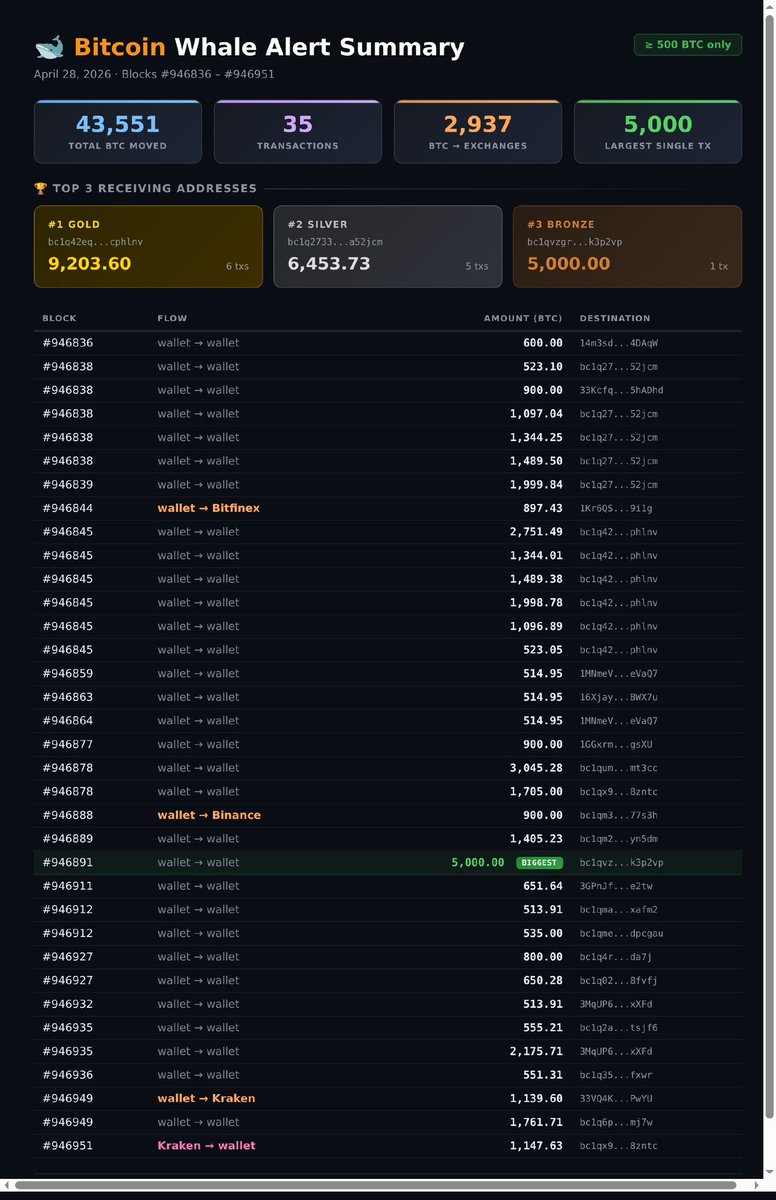Viewport: 776px width, 1200px height.
Task: Select block number #946863
Action: tap(68, 697)
